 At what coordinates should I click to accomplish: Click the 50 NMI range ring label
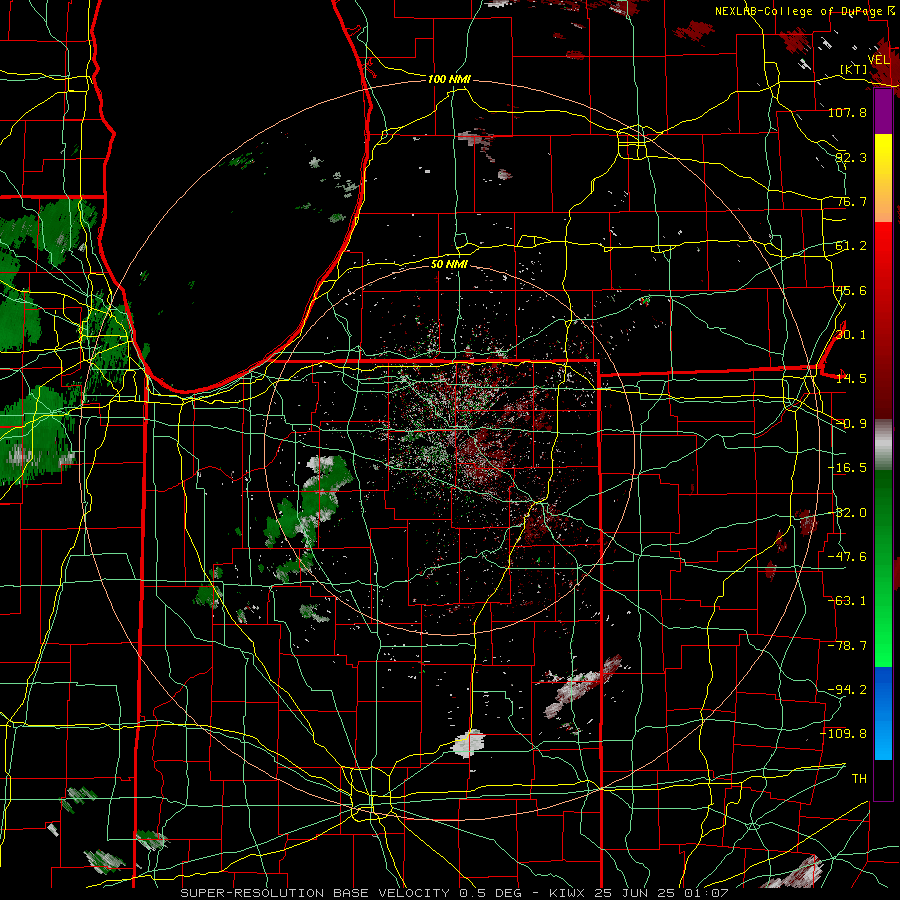(x=449, y=264)
